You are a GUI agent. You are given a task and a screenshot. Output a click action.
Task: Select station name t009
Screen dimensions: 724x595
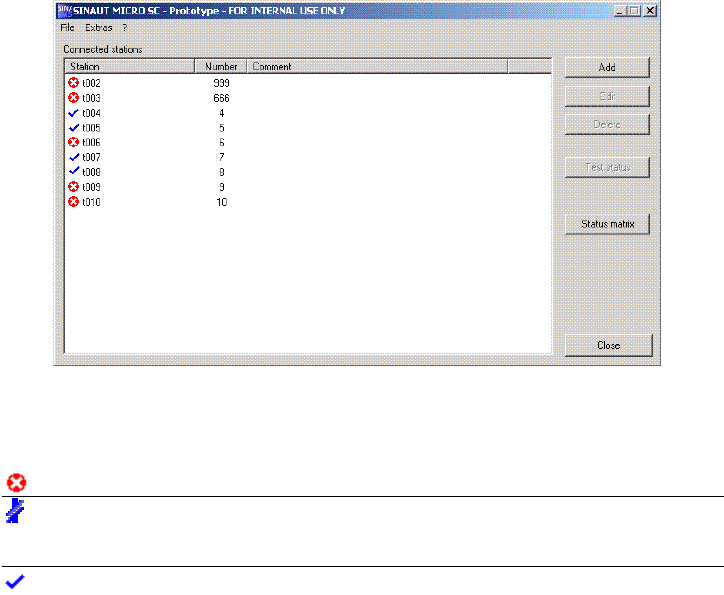click(91, 187)
